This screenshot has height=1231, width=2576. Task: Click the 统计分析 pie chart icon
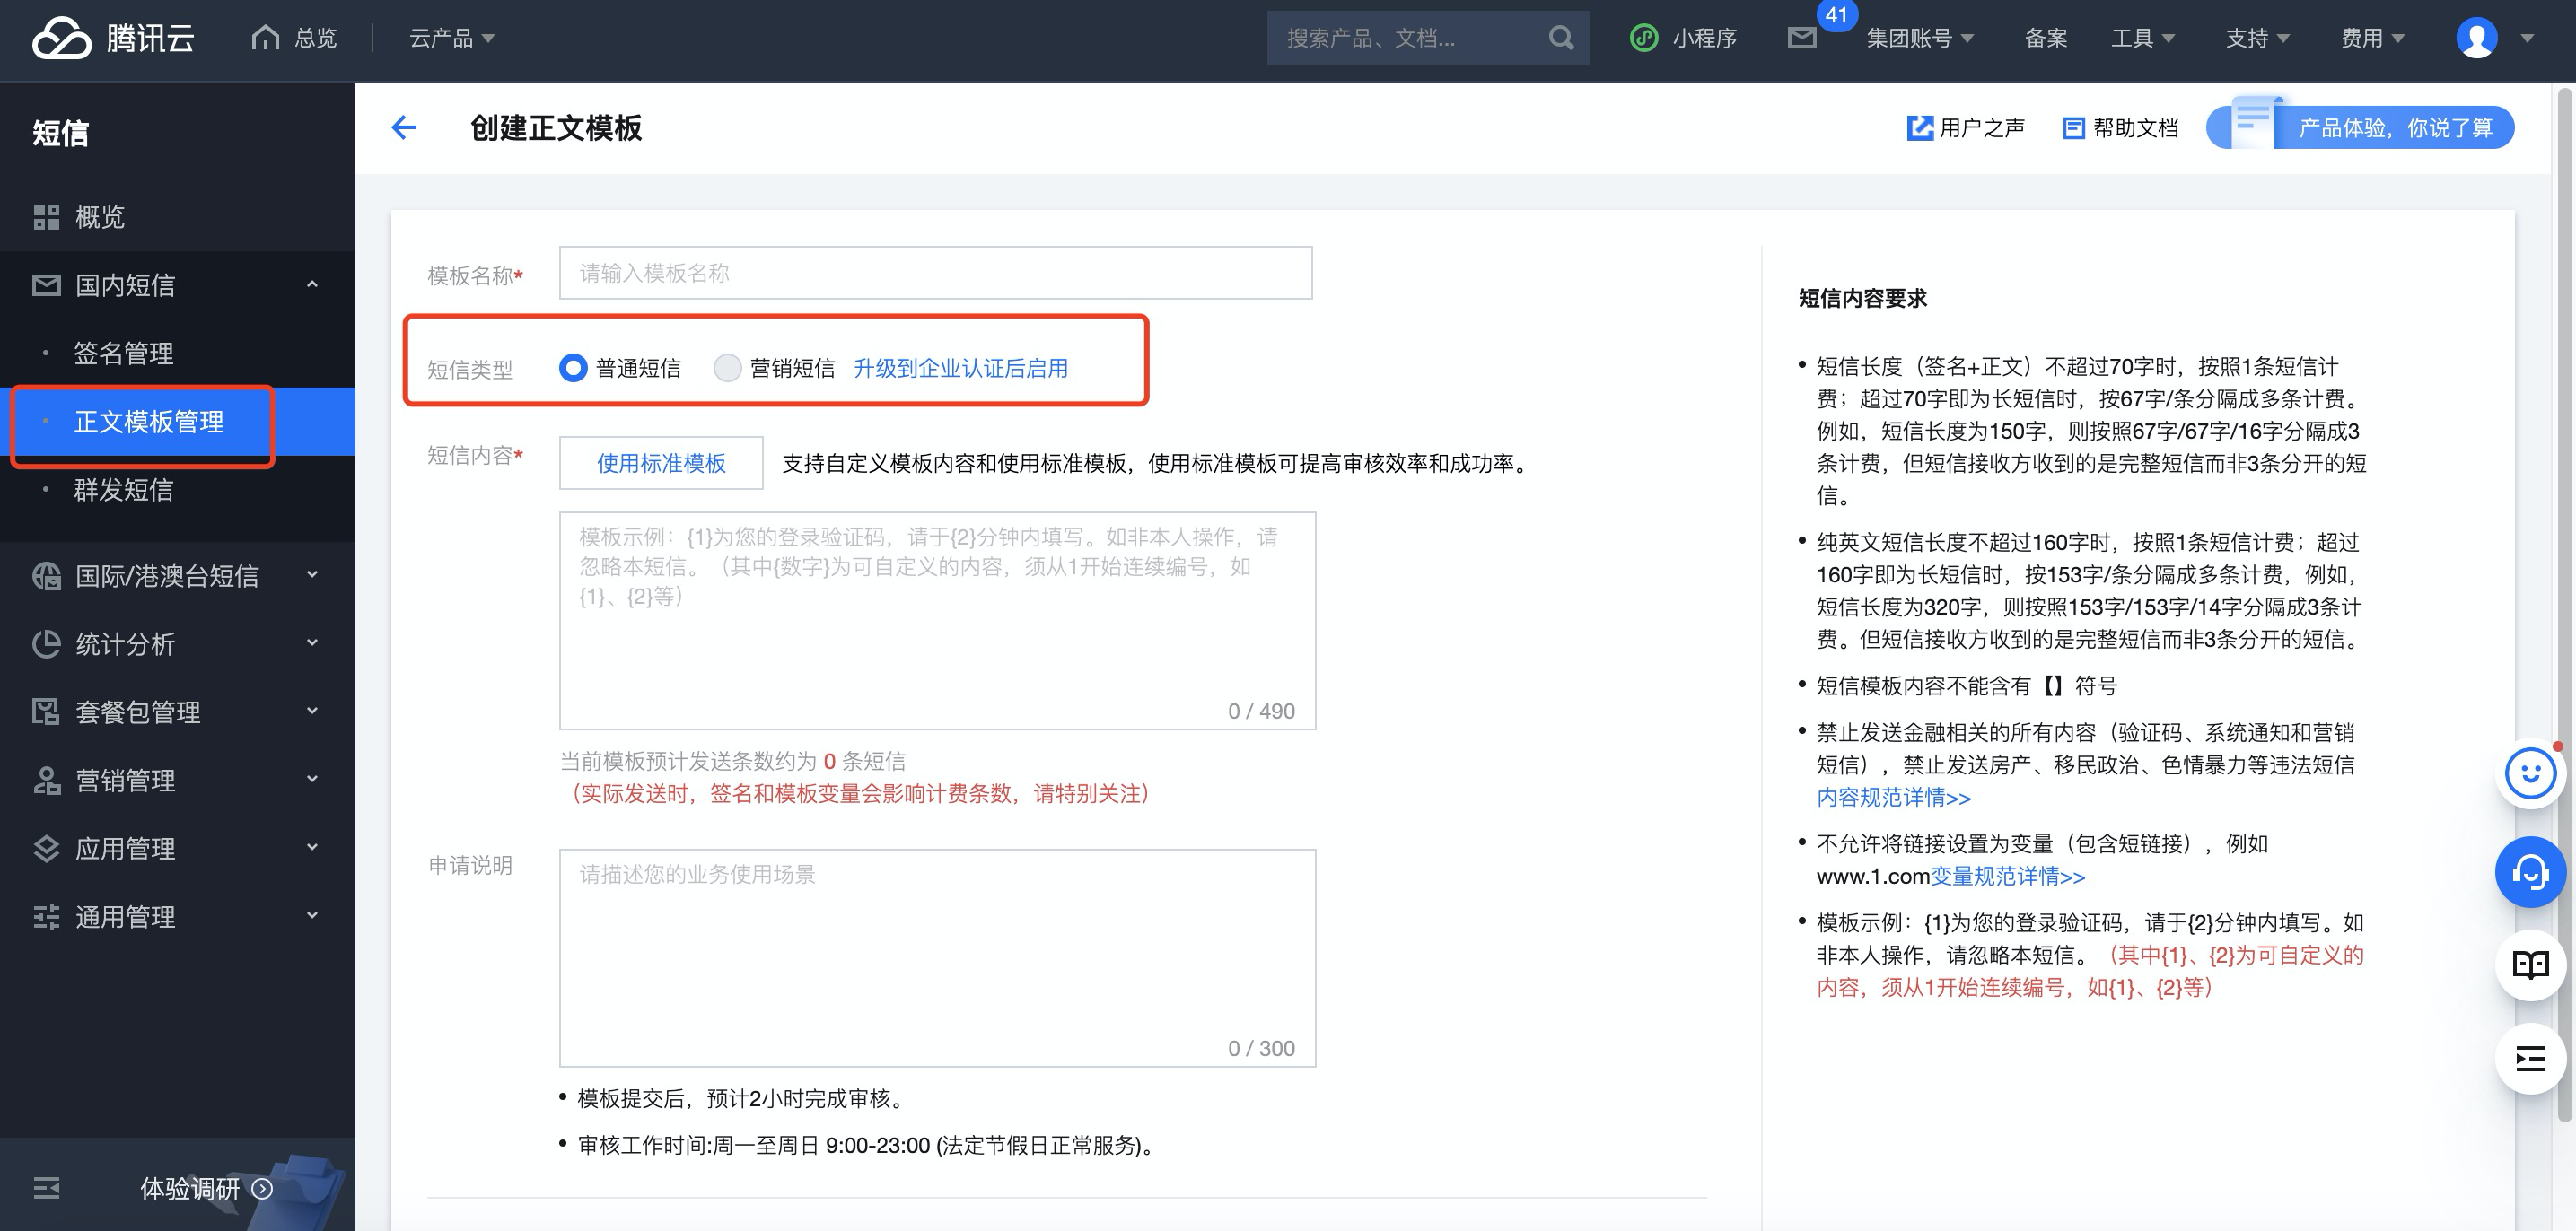pyautogui.click(x=46, y=644)
